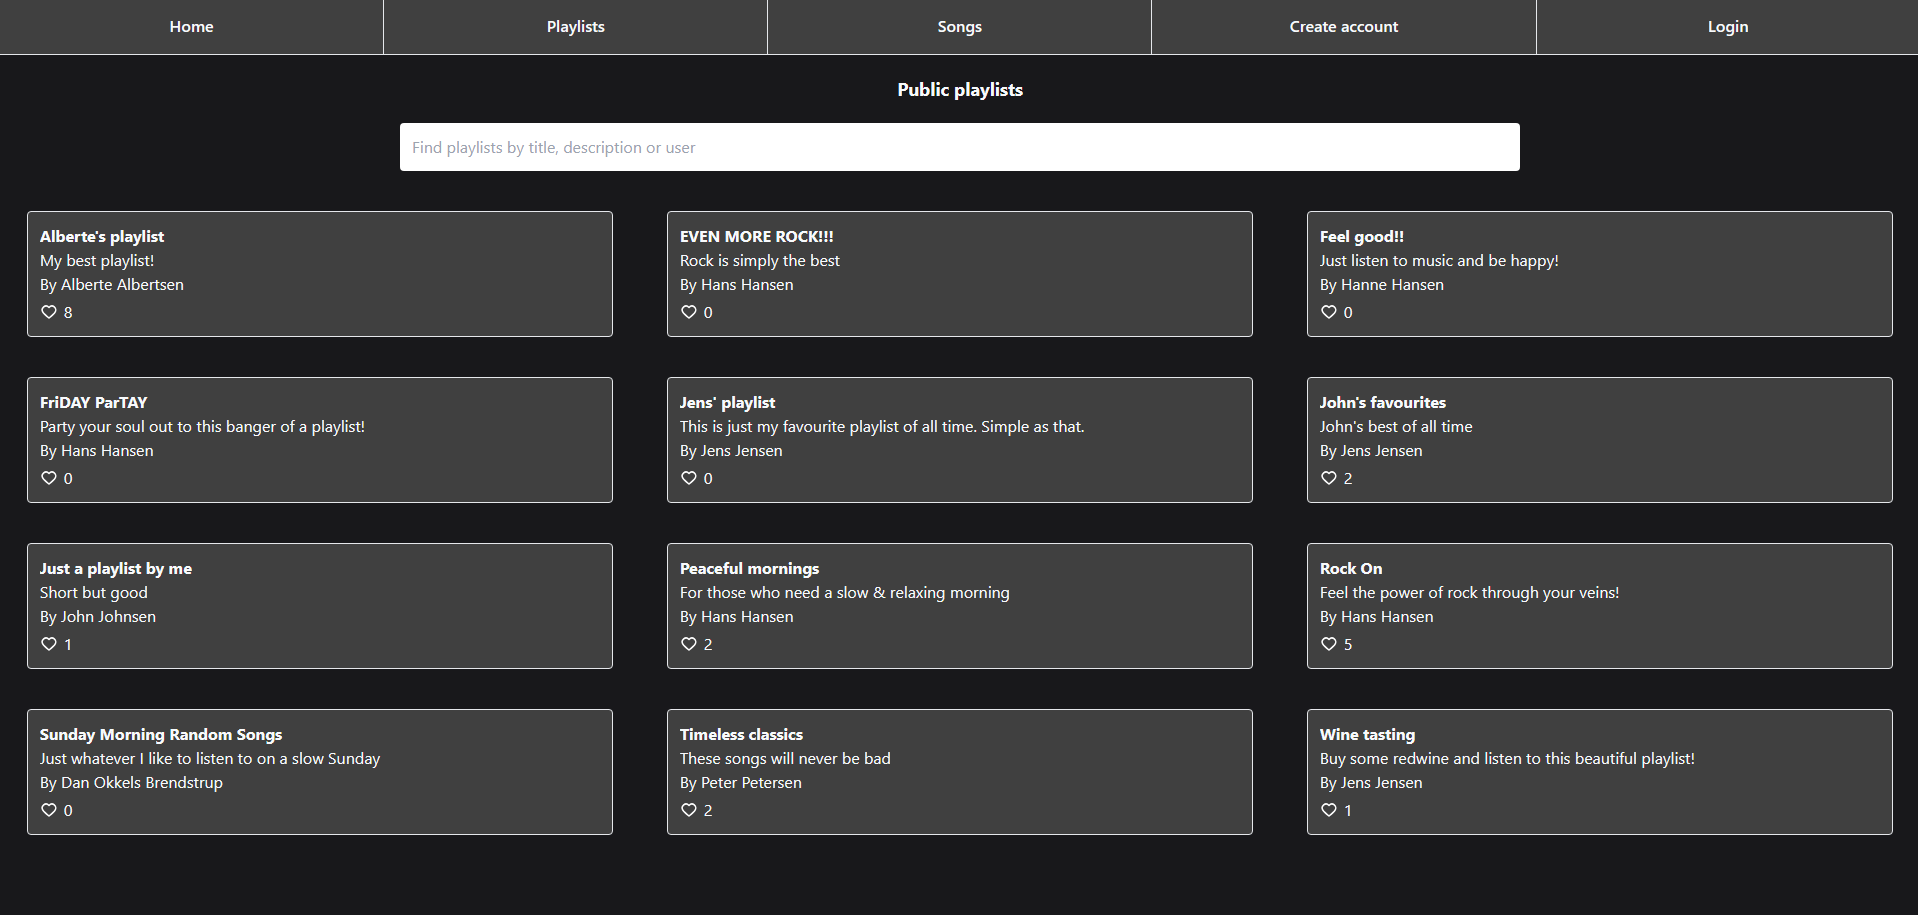The height and width of the screenshot is (915, 1918).
Task: Open the Songs navigation tab
Action: pos(959,27)
